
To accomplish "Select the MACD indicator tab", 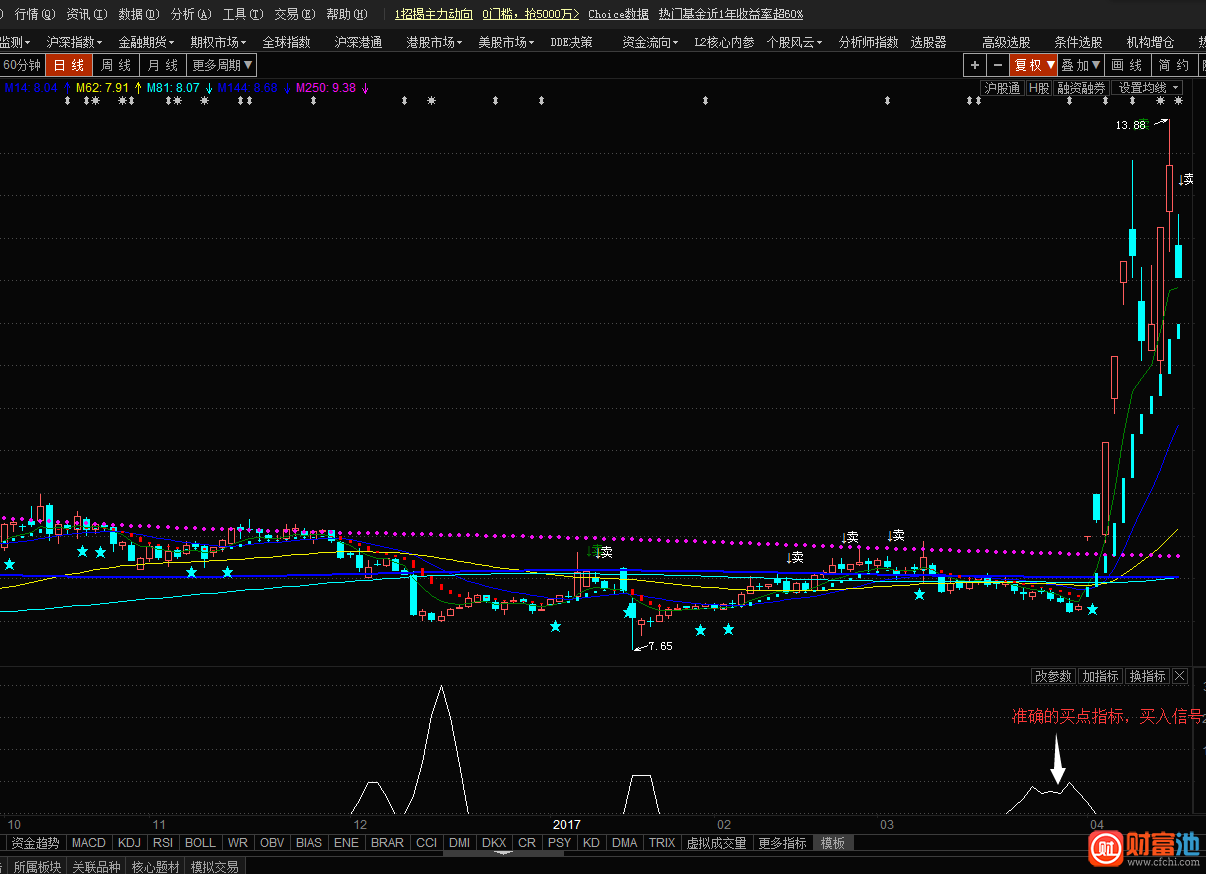I will 88,843.
